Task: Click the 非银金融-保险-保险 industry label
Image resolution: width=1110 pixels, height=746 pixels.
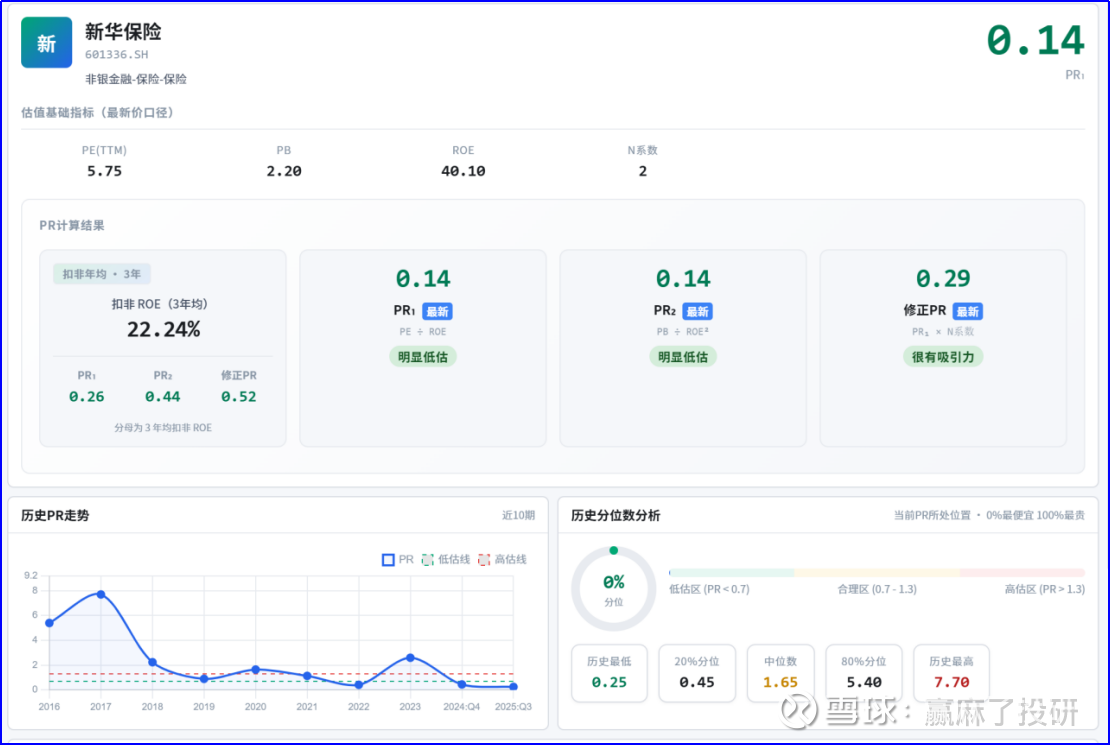Action: [x=136, y=79]
